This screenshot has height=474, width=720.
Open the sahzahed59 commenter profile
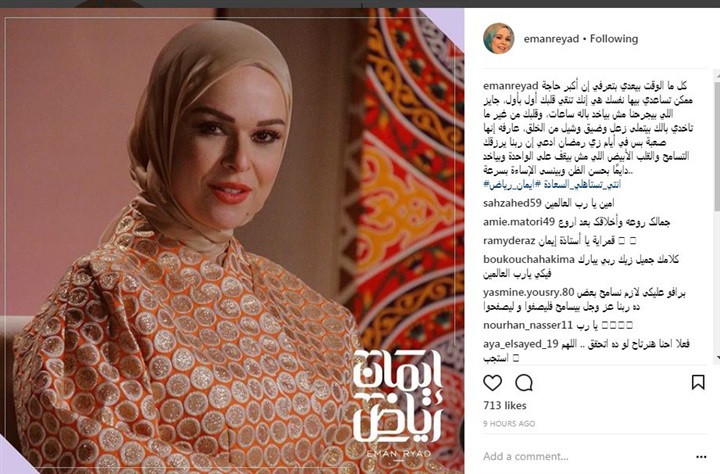coord(512,203)
